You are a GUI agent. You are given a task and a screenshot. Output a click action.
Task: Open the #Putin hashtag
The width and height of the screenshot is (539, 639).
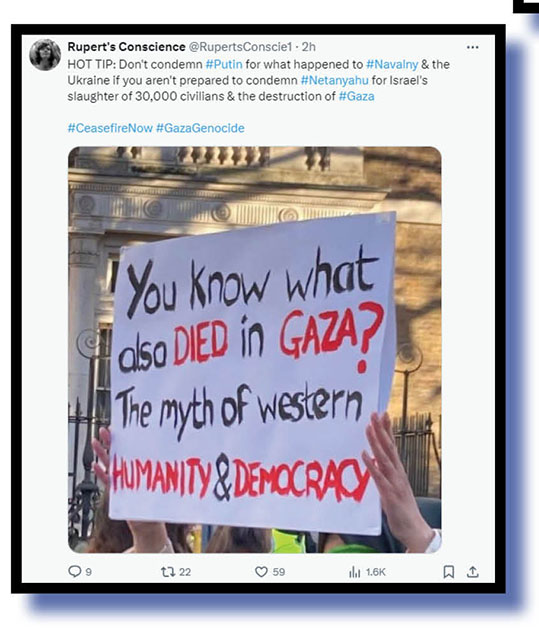(224, 64)
